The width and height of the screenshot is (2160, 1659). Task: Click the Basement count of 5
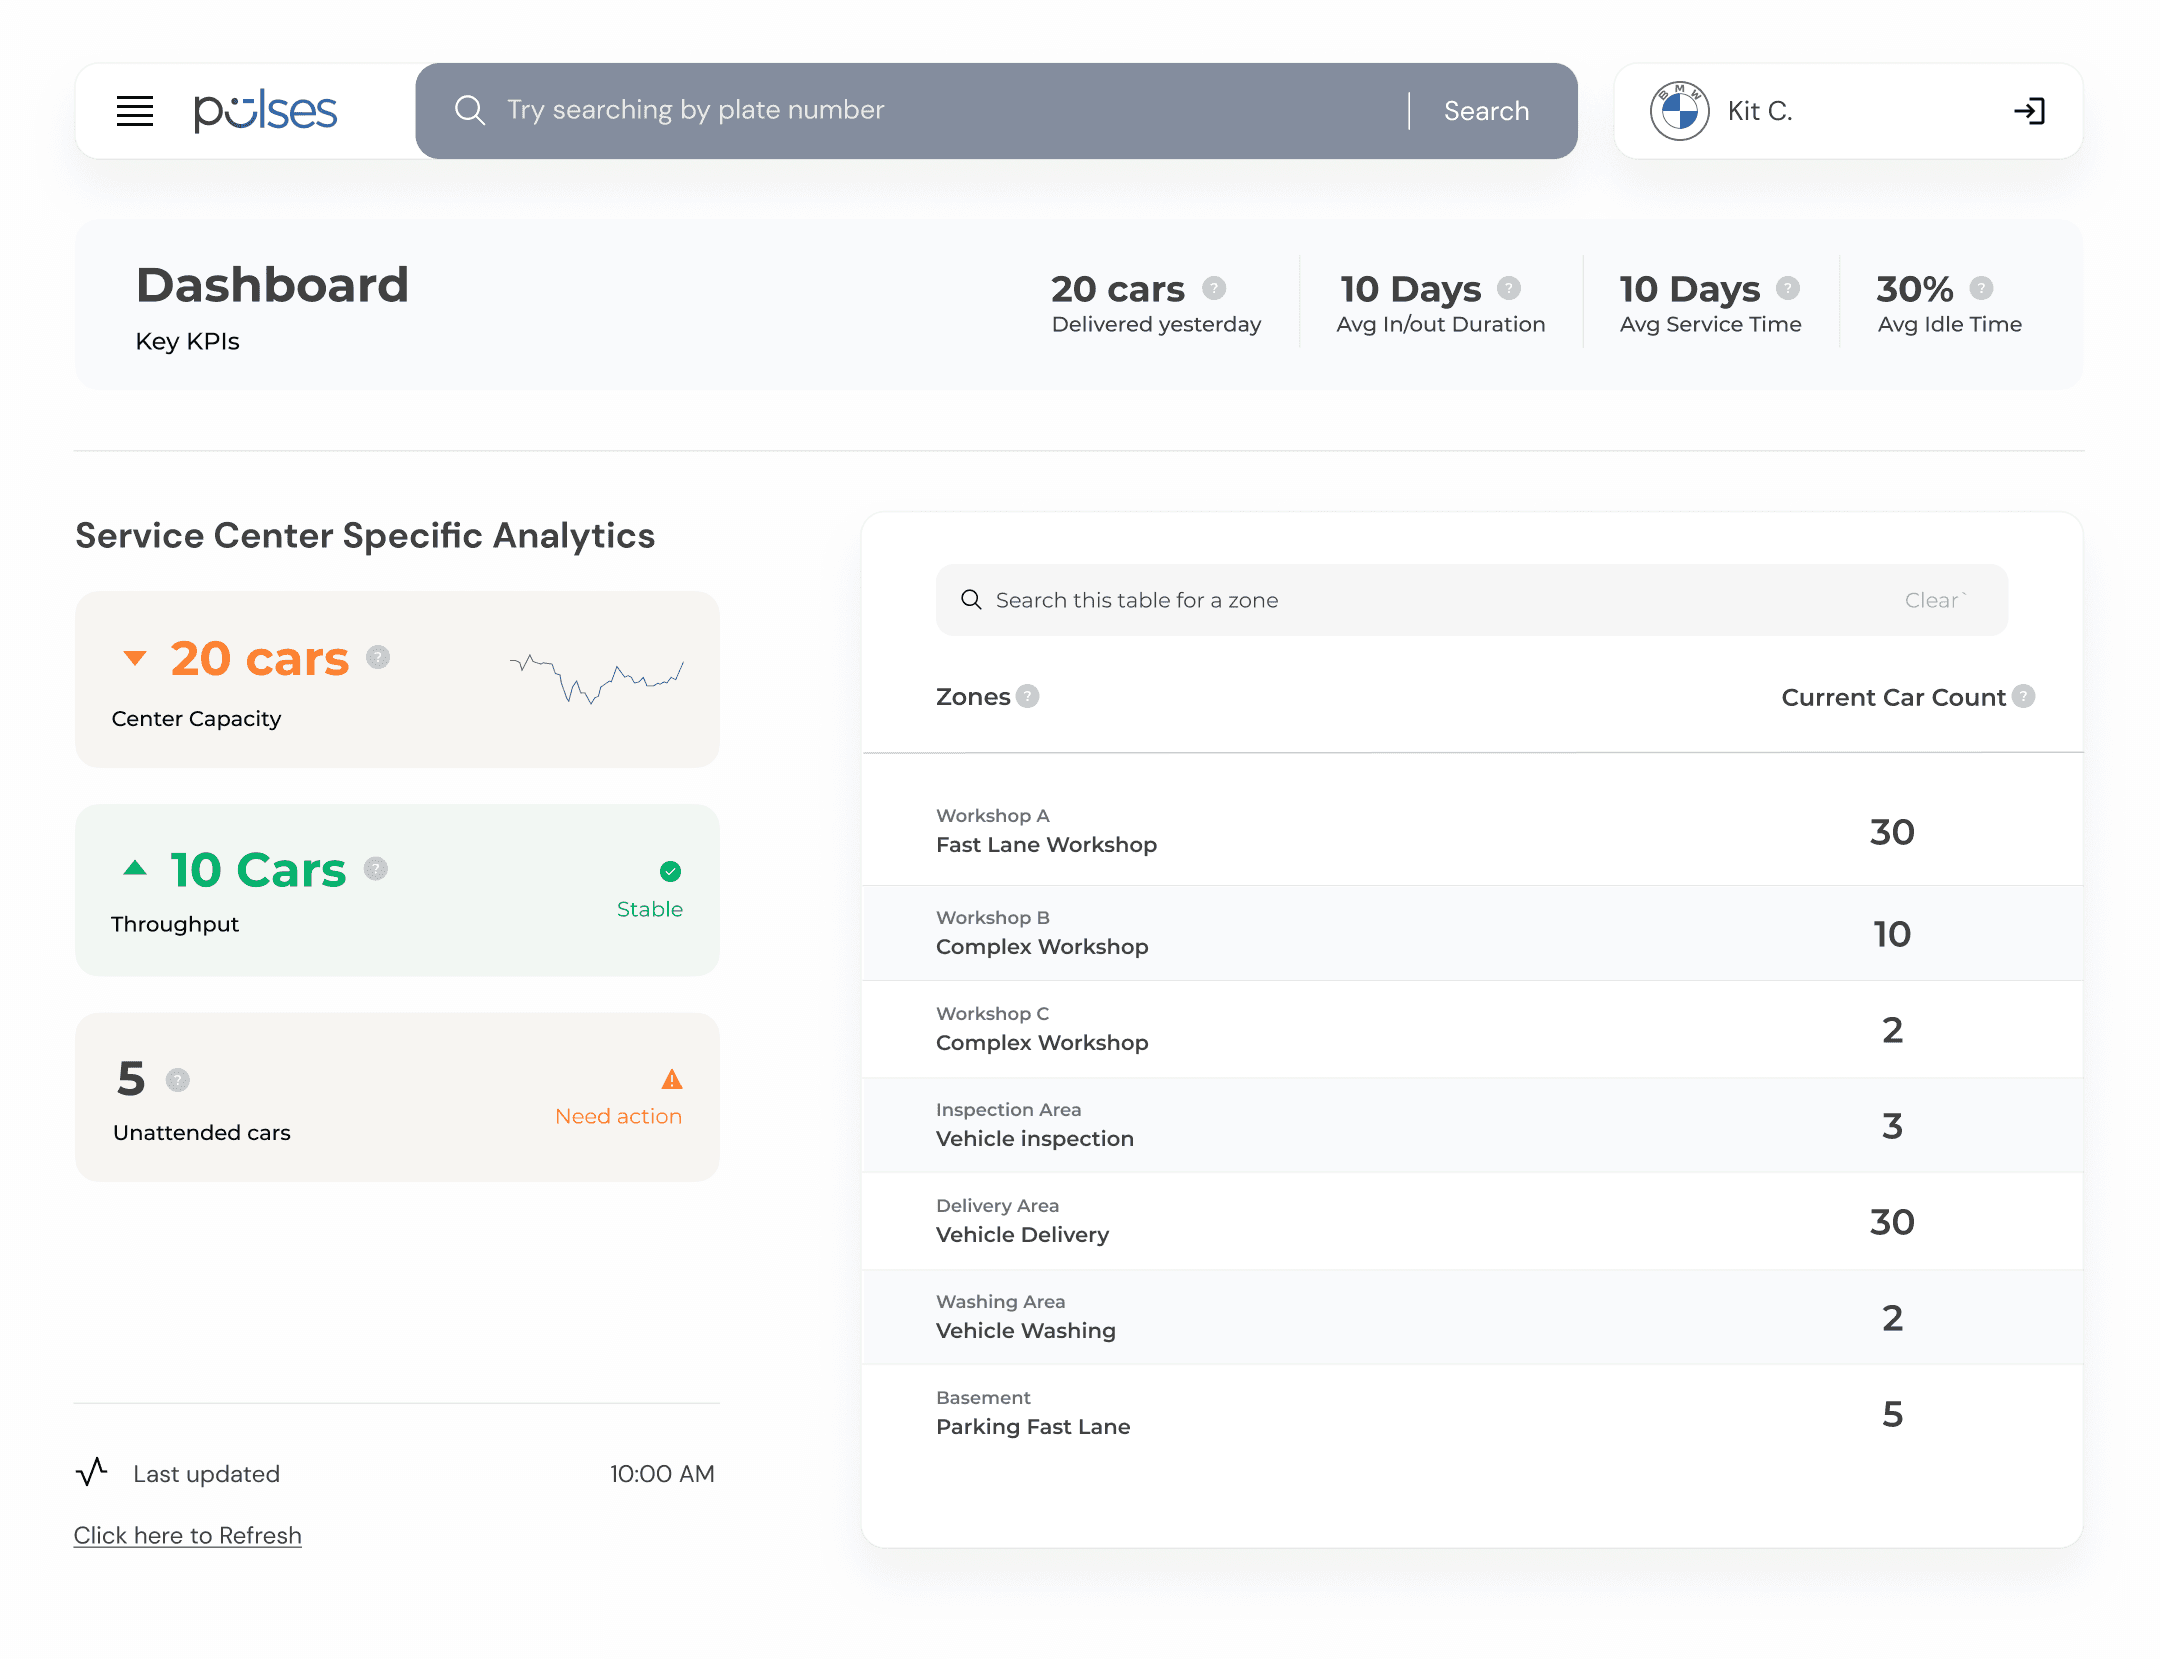pyautogui.click(x=1892, y=1414)
